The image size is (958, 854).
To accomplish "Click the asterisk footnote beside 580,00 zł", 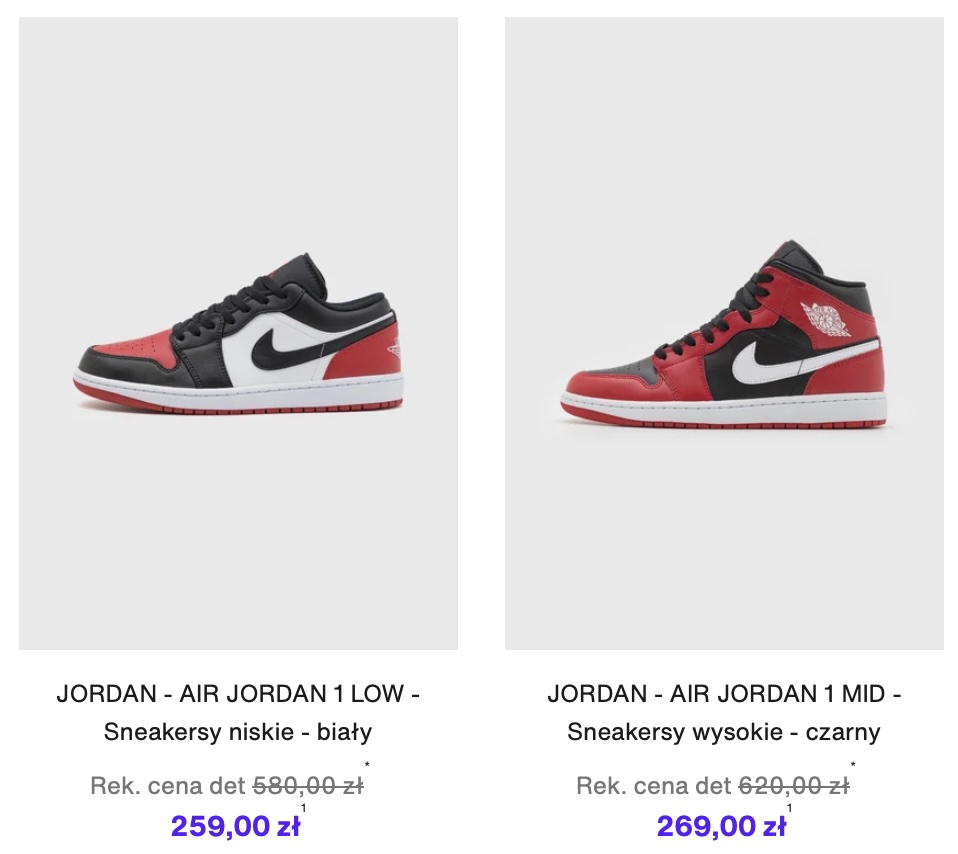I will click(367, 765).
